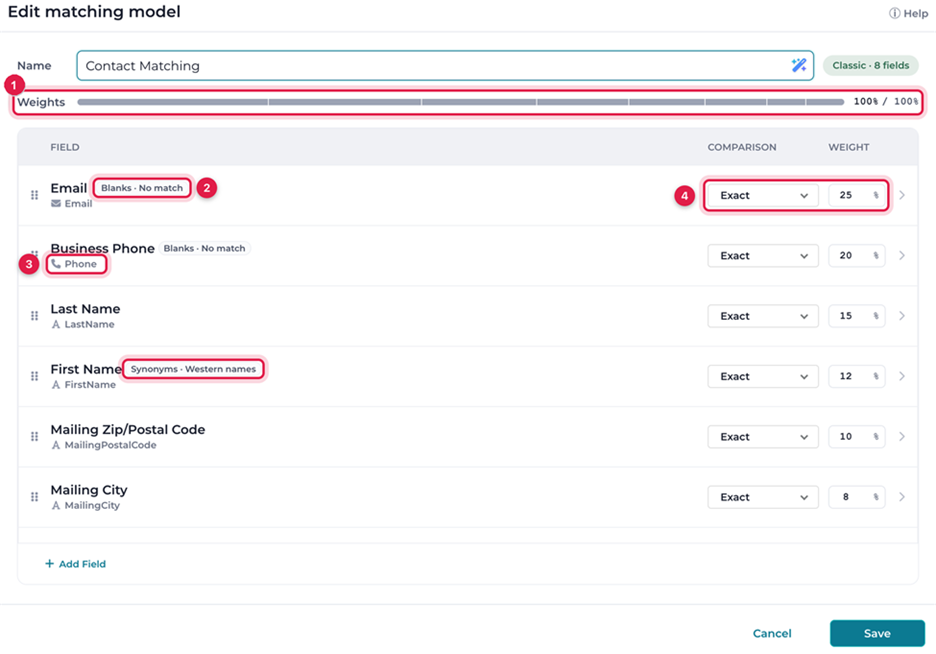Image resolution: width=936 pixels, height=654 pixels.
Task: Expand the Mailing Zip/Postal Code row chevron
Action: click(x=902, y=436)
